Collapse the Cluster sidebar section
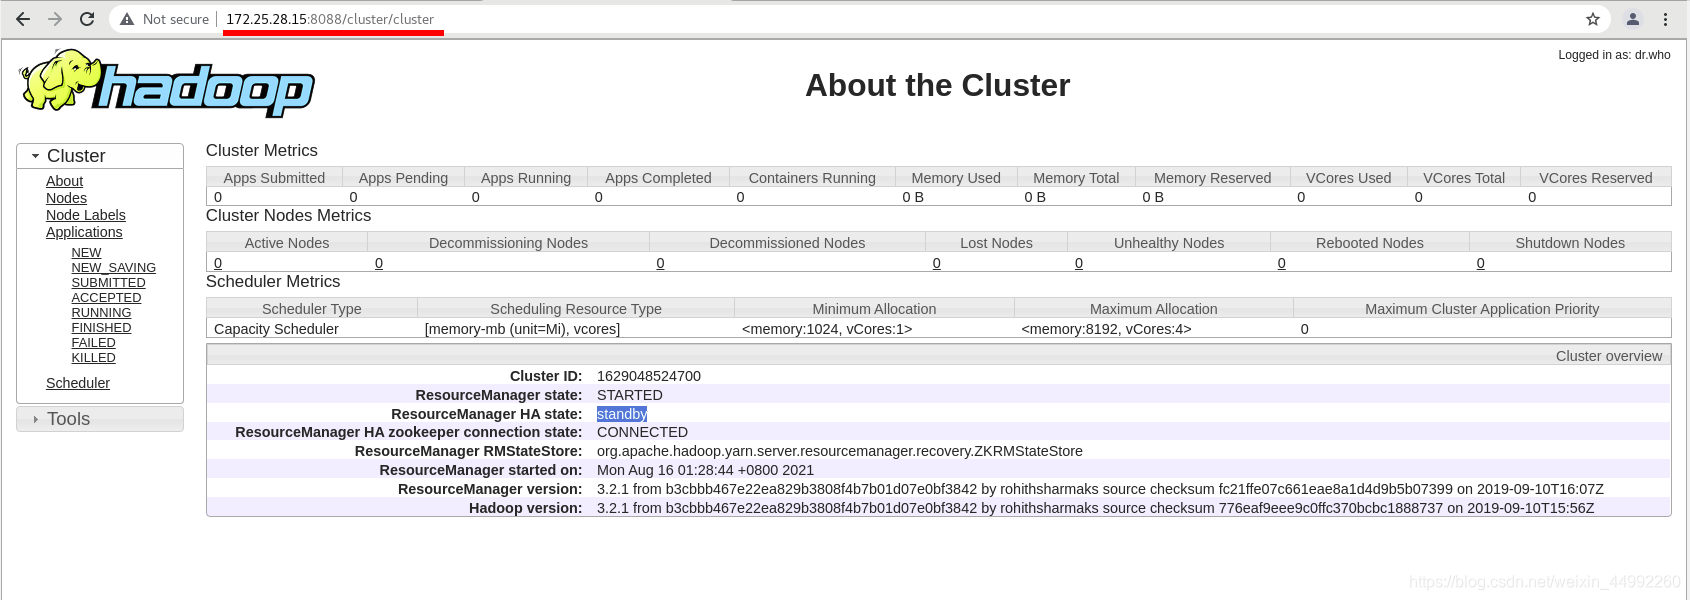This screenshot has height=600, width=1690. click(100, 156)
